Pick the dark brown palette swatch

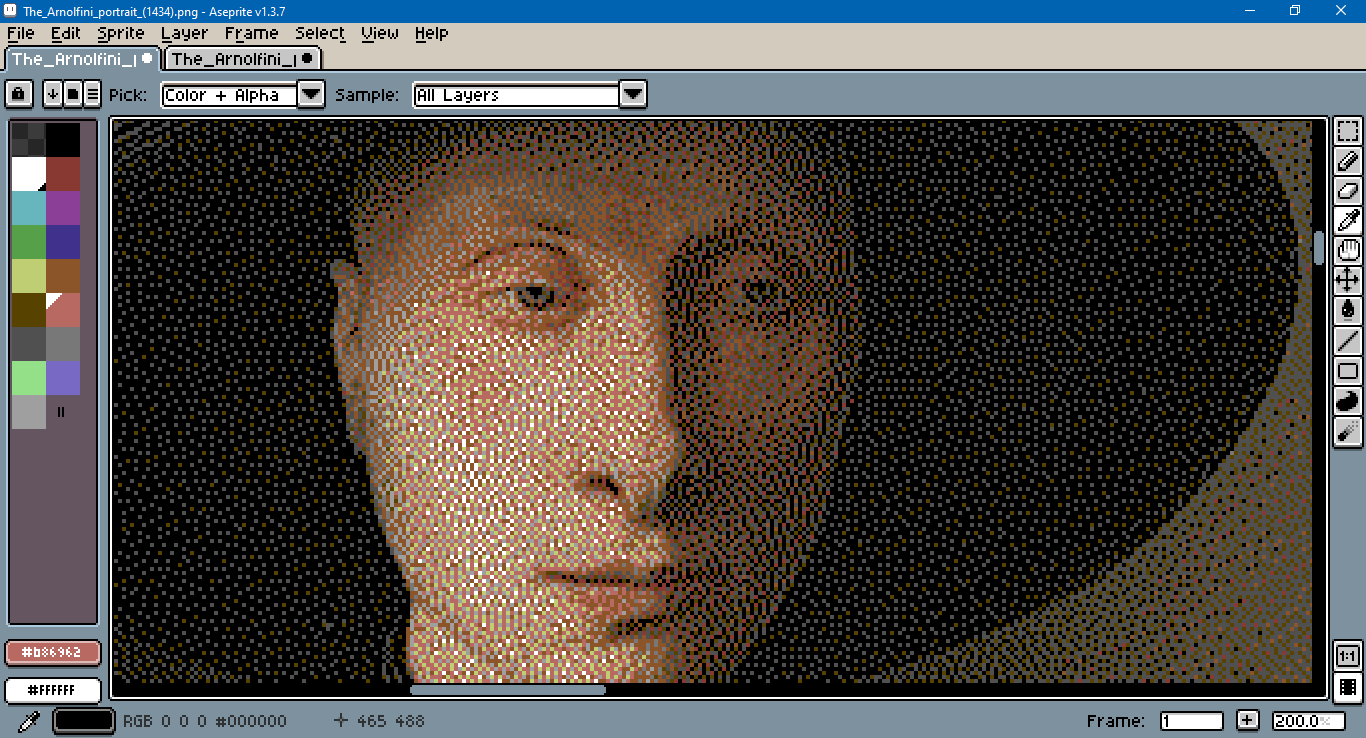[29, 310]
